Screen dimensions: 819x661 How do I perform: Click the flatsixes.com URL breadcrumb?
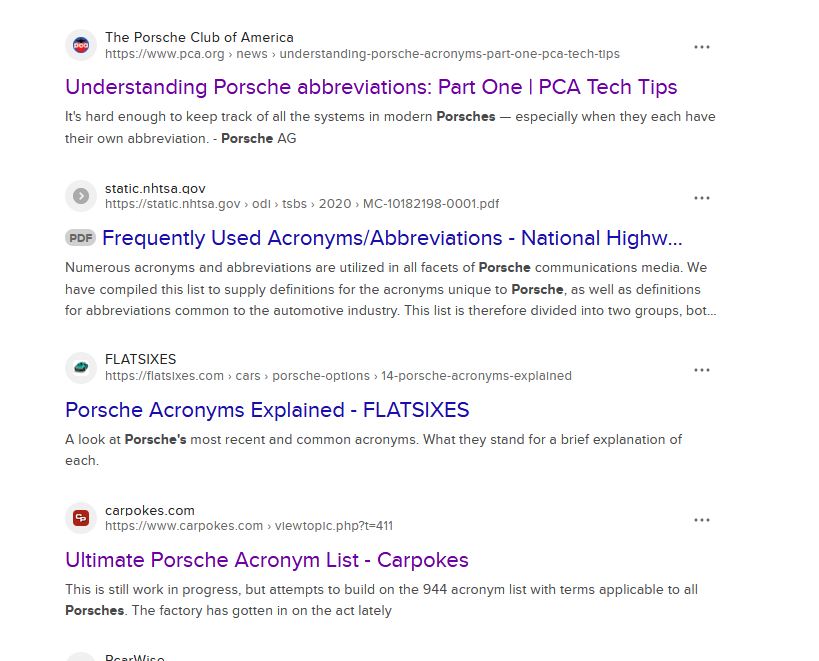point(338,376)
